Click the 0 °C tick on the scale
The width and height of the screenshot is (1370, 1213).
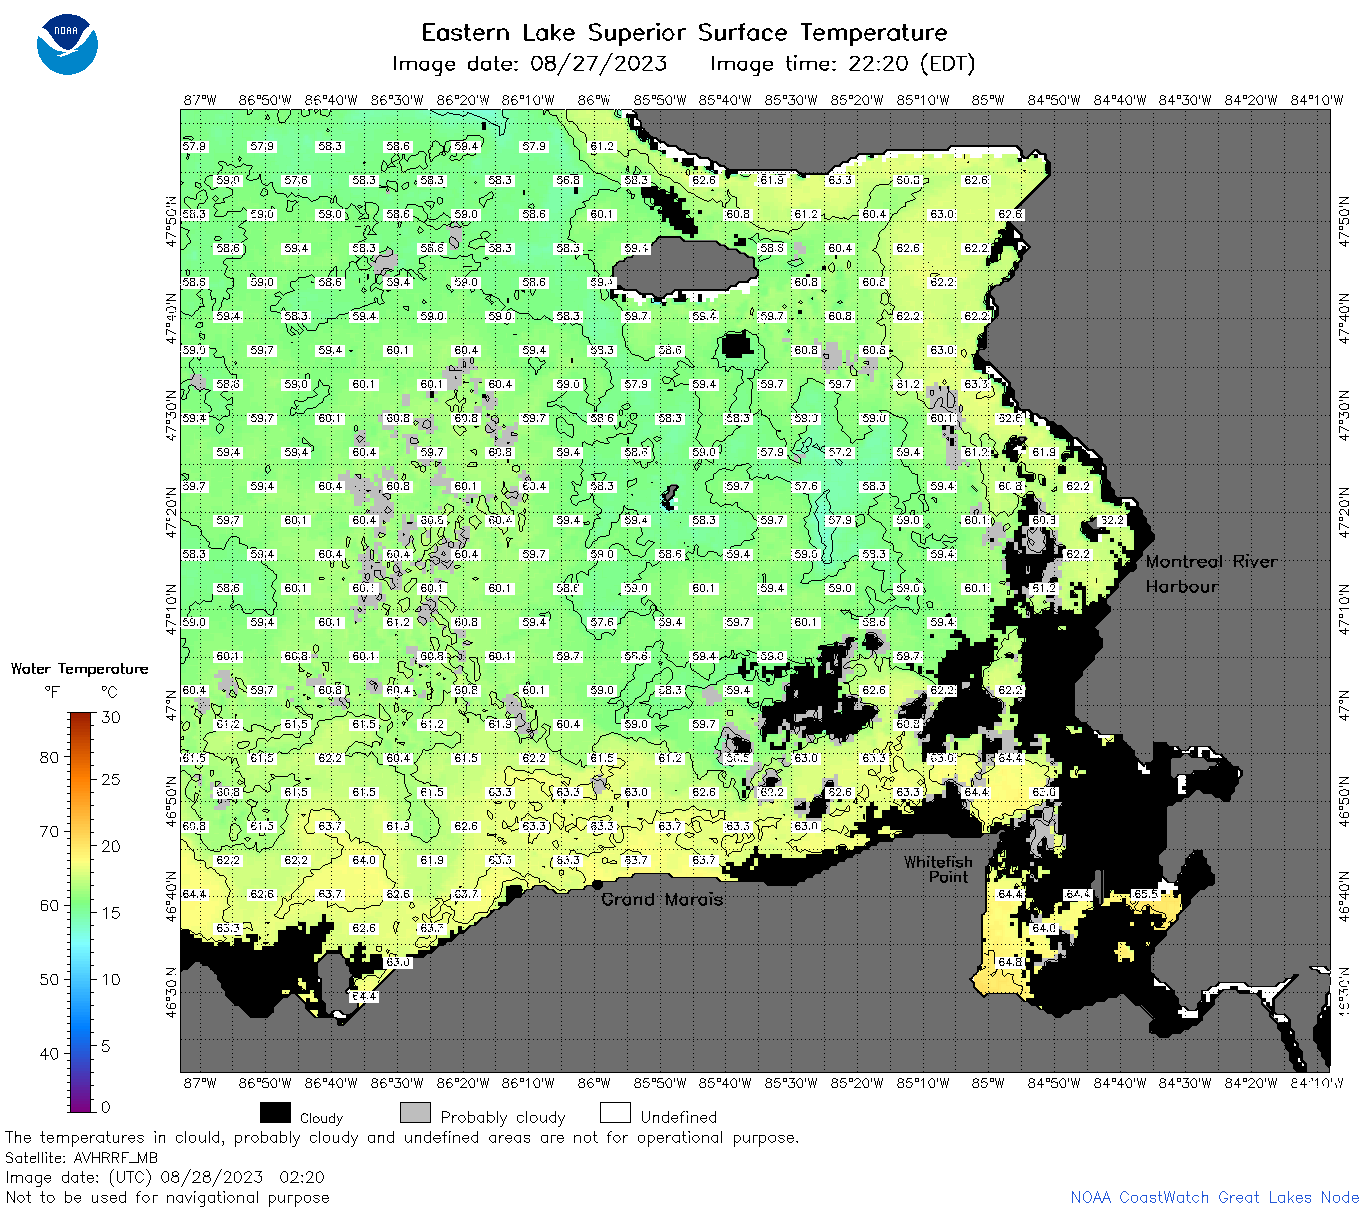click(x=106, y=1107)
